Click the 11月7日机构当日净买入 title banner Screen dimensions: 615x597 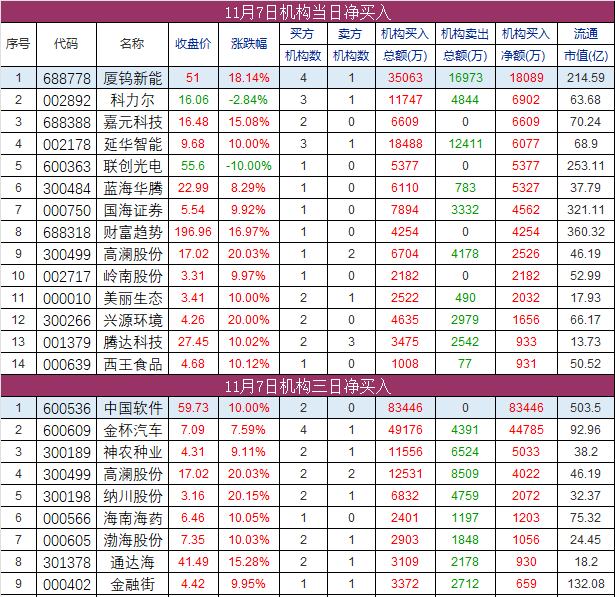point(308,12)
